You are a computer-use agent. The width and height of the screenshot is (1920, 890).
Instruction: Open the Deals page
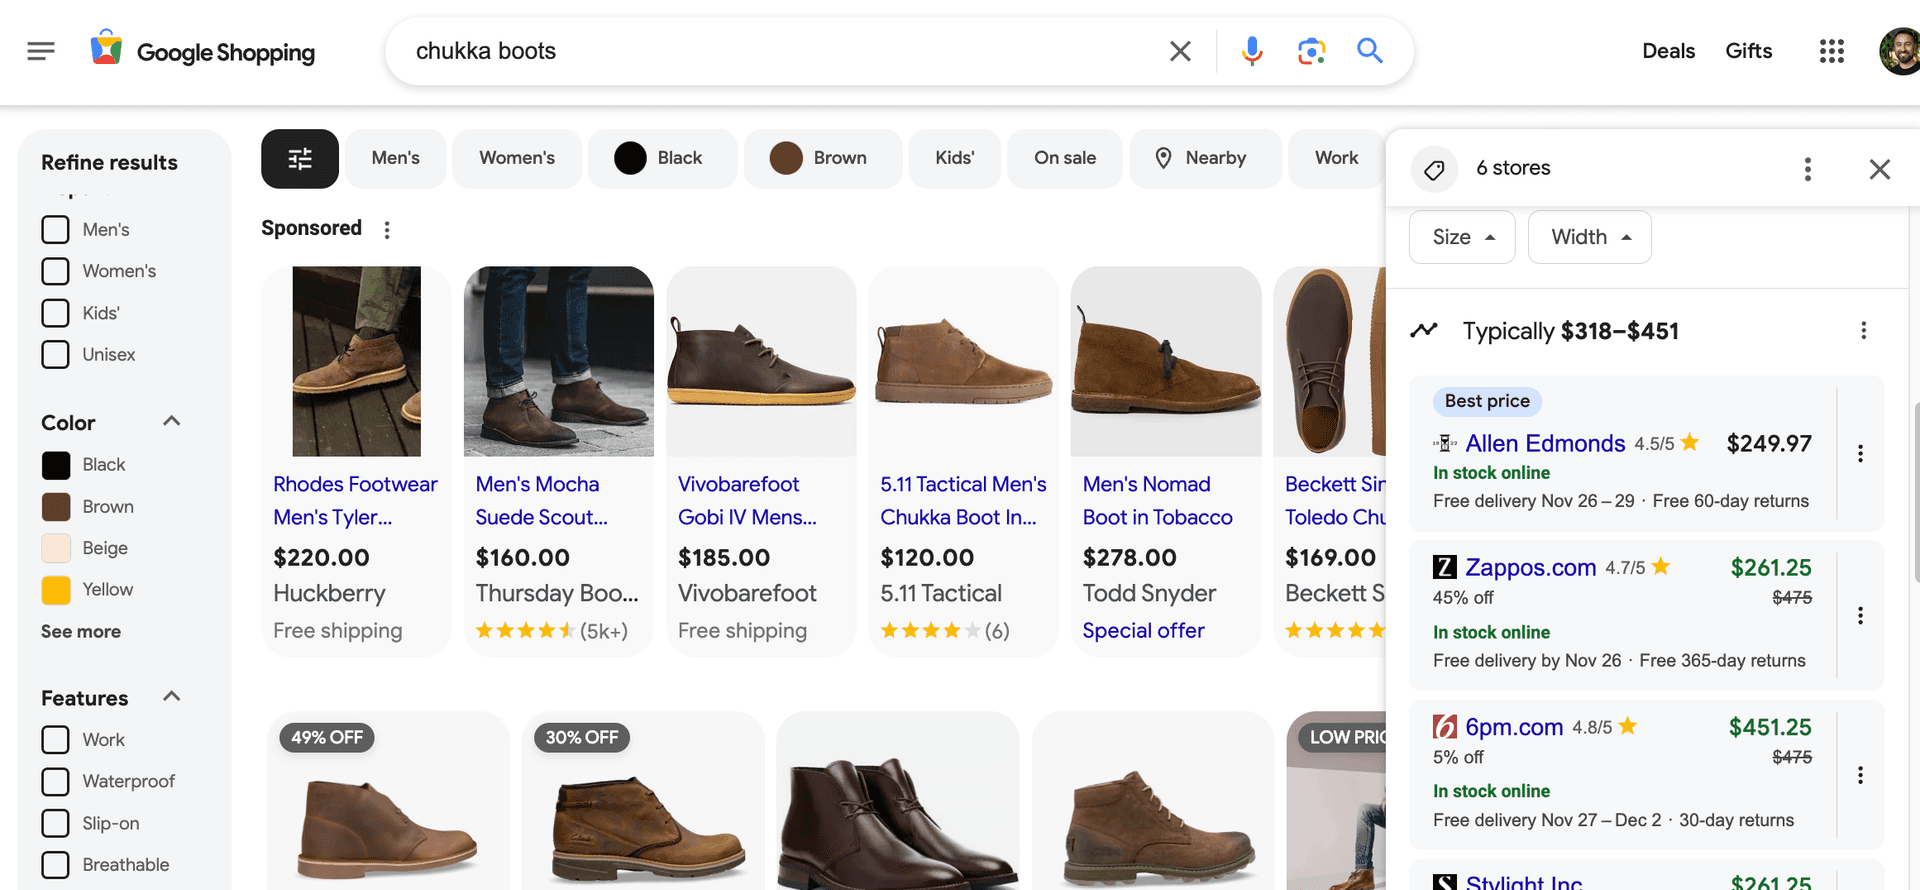(1668, 51)
